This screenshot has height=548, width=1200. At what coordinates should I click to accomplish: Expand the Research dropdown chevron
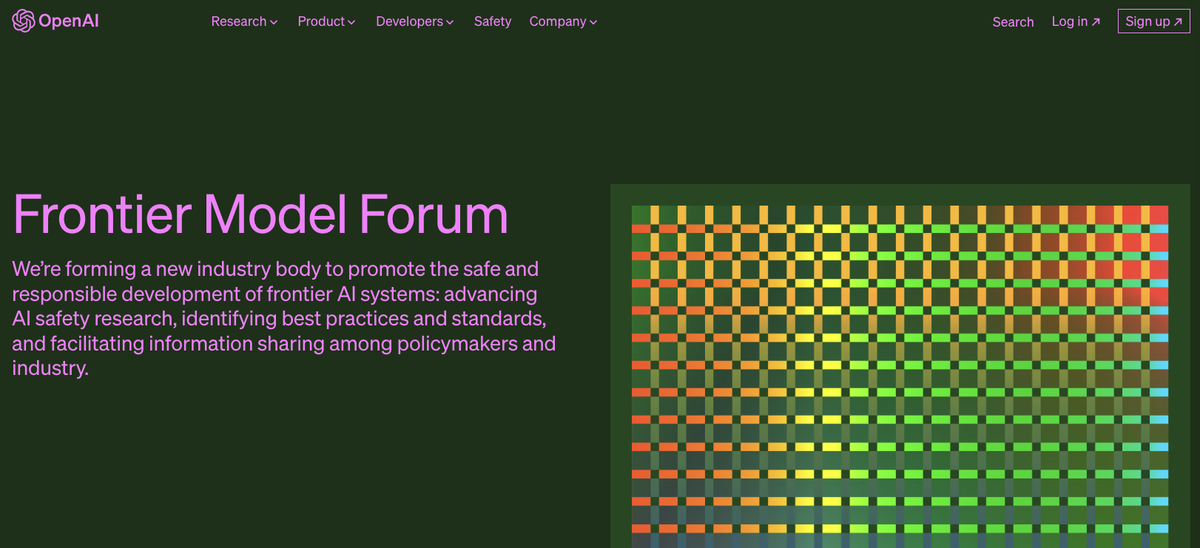(x=273, y=22)
